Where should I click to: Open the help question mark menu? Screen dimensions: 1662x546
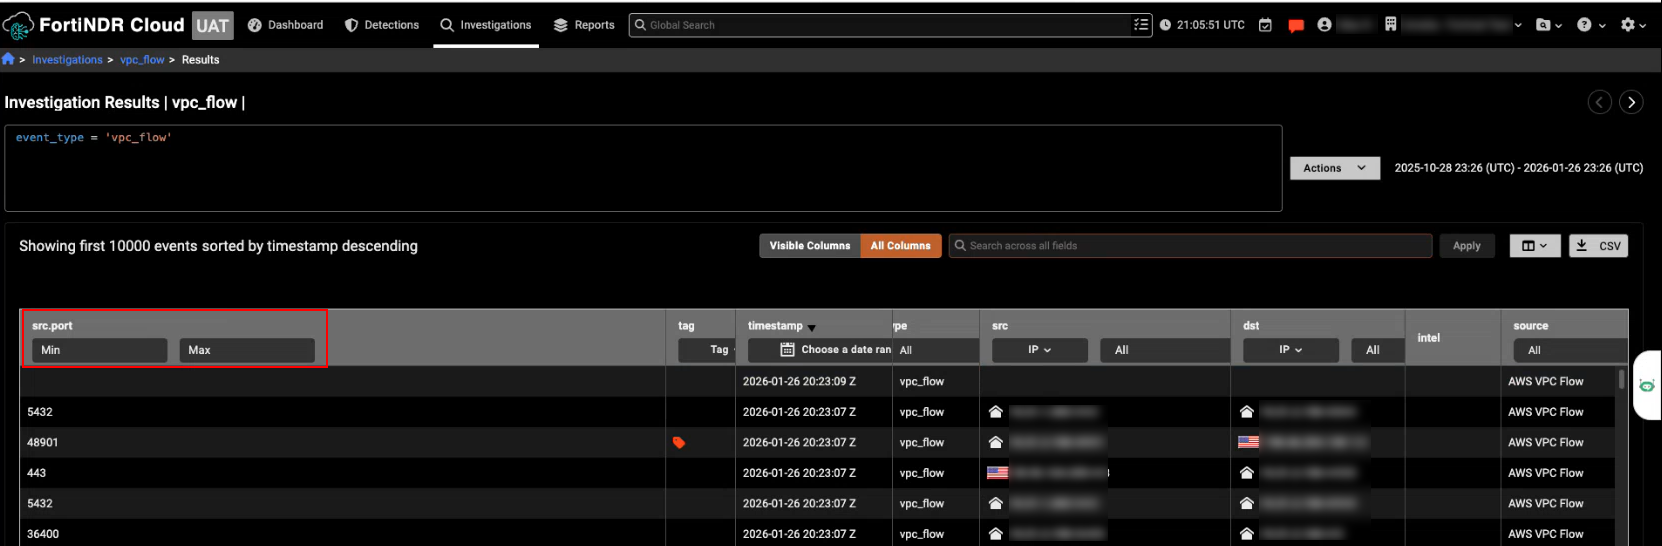click(1590, 25)
